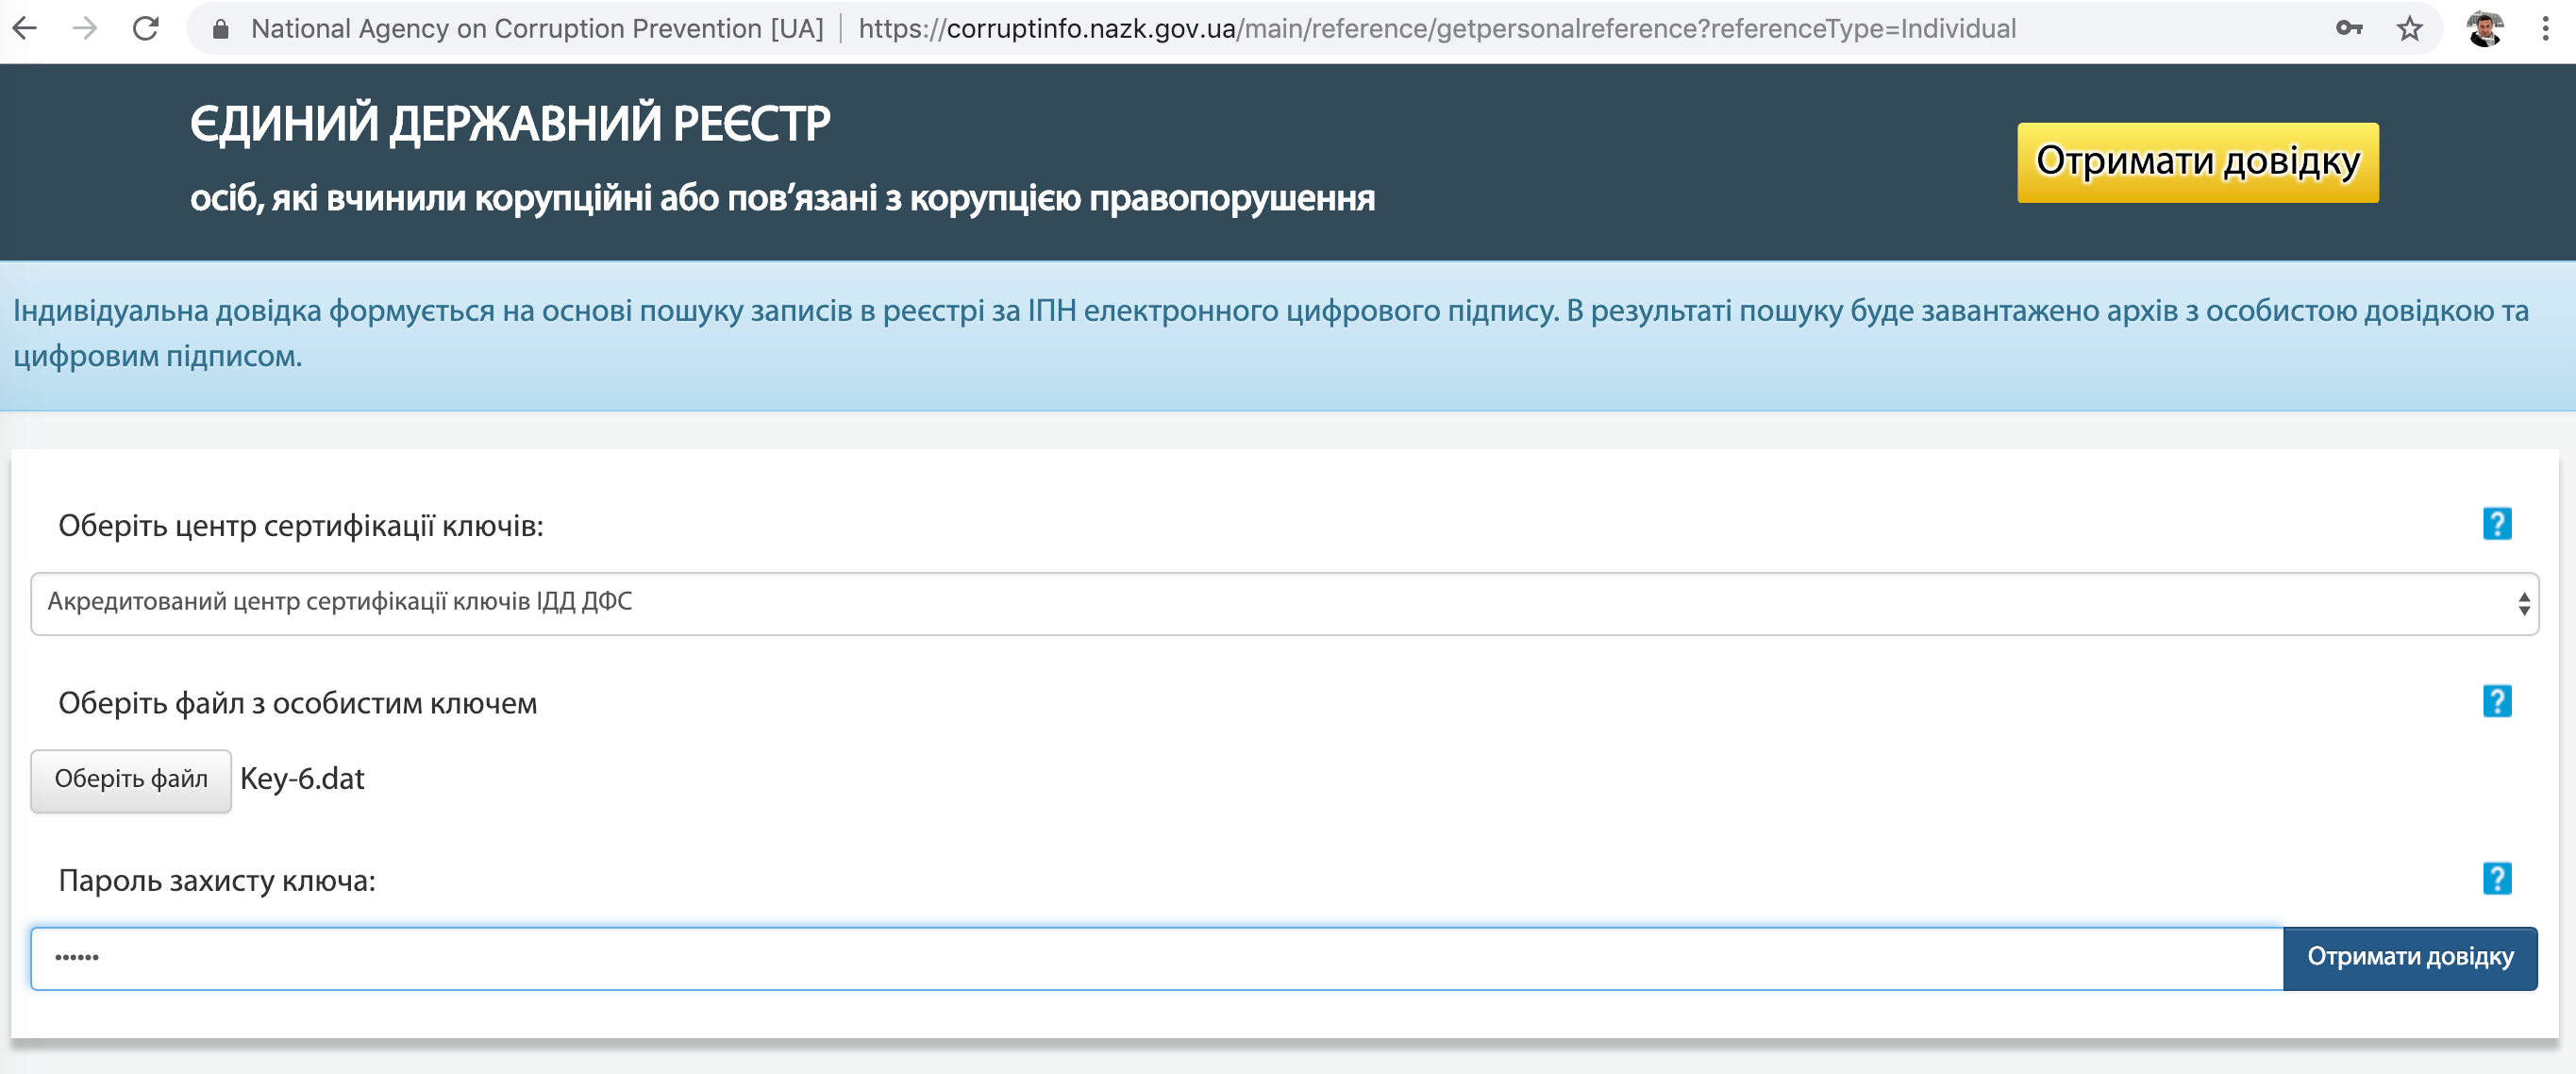Go back to the previous page
The image size is (2576, 1074).
tap(26, 28)
